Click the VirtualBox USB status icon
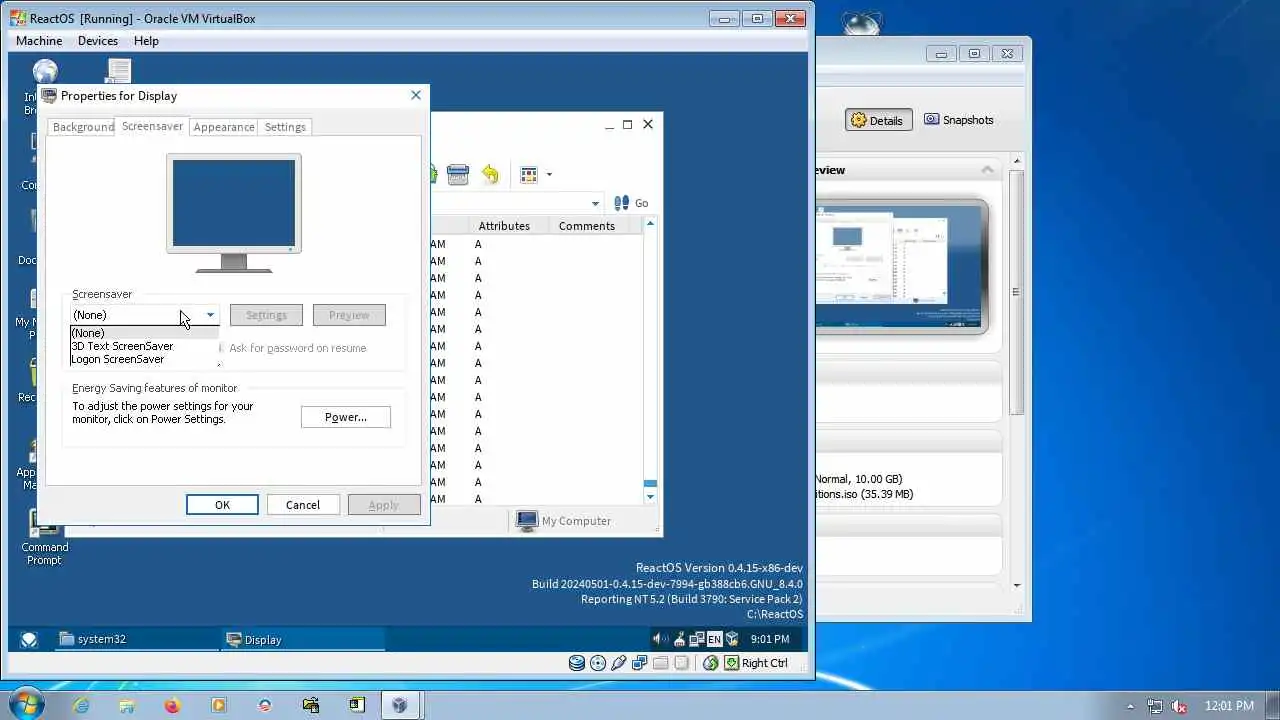 click(619, 663)
